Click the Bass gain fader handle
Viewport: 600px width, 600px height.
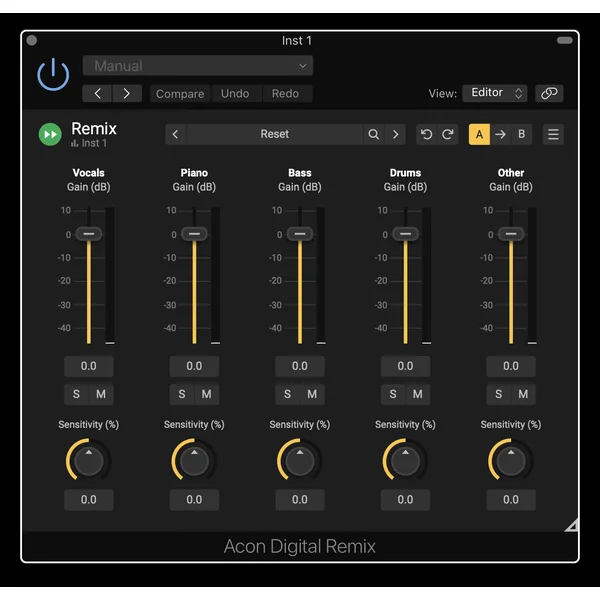coord(300,234)
